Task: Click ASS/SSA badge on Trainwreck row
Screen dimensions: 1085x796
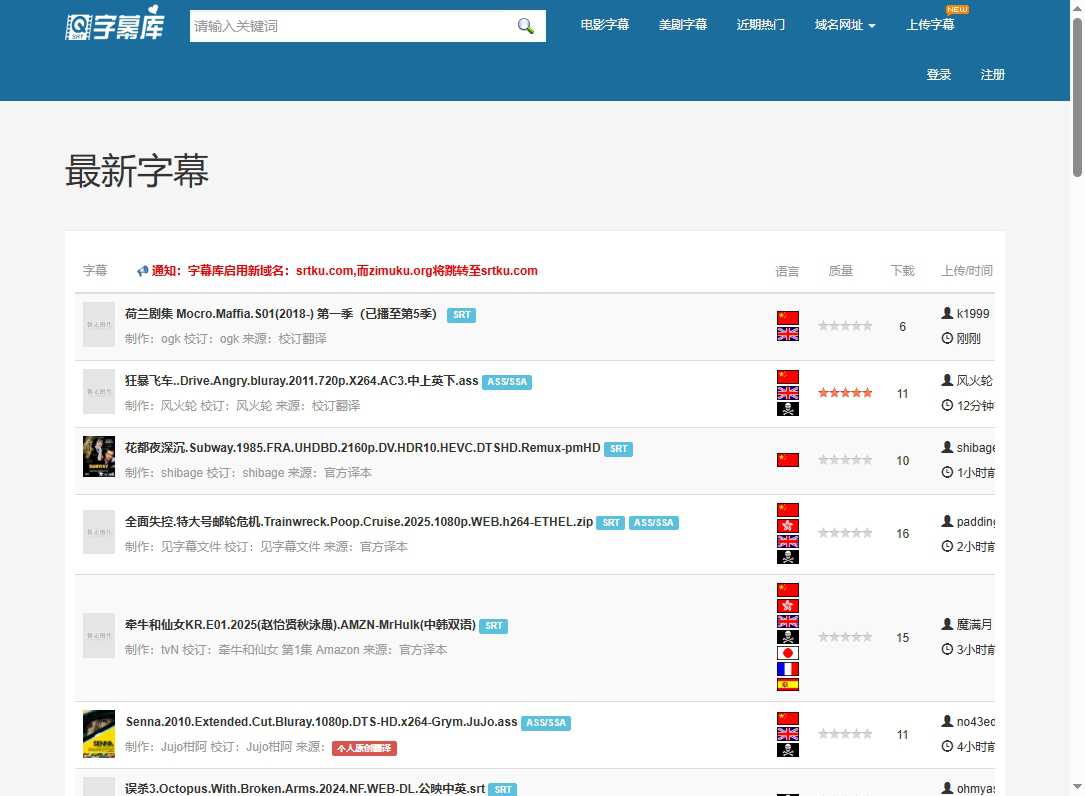Action: pos(654,523)
